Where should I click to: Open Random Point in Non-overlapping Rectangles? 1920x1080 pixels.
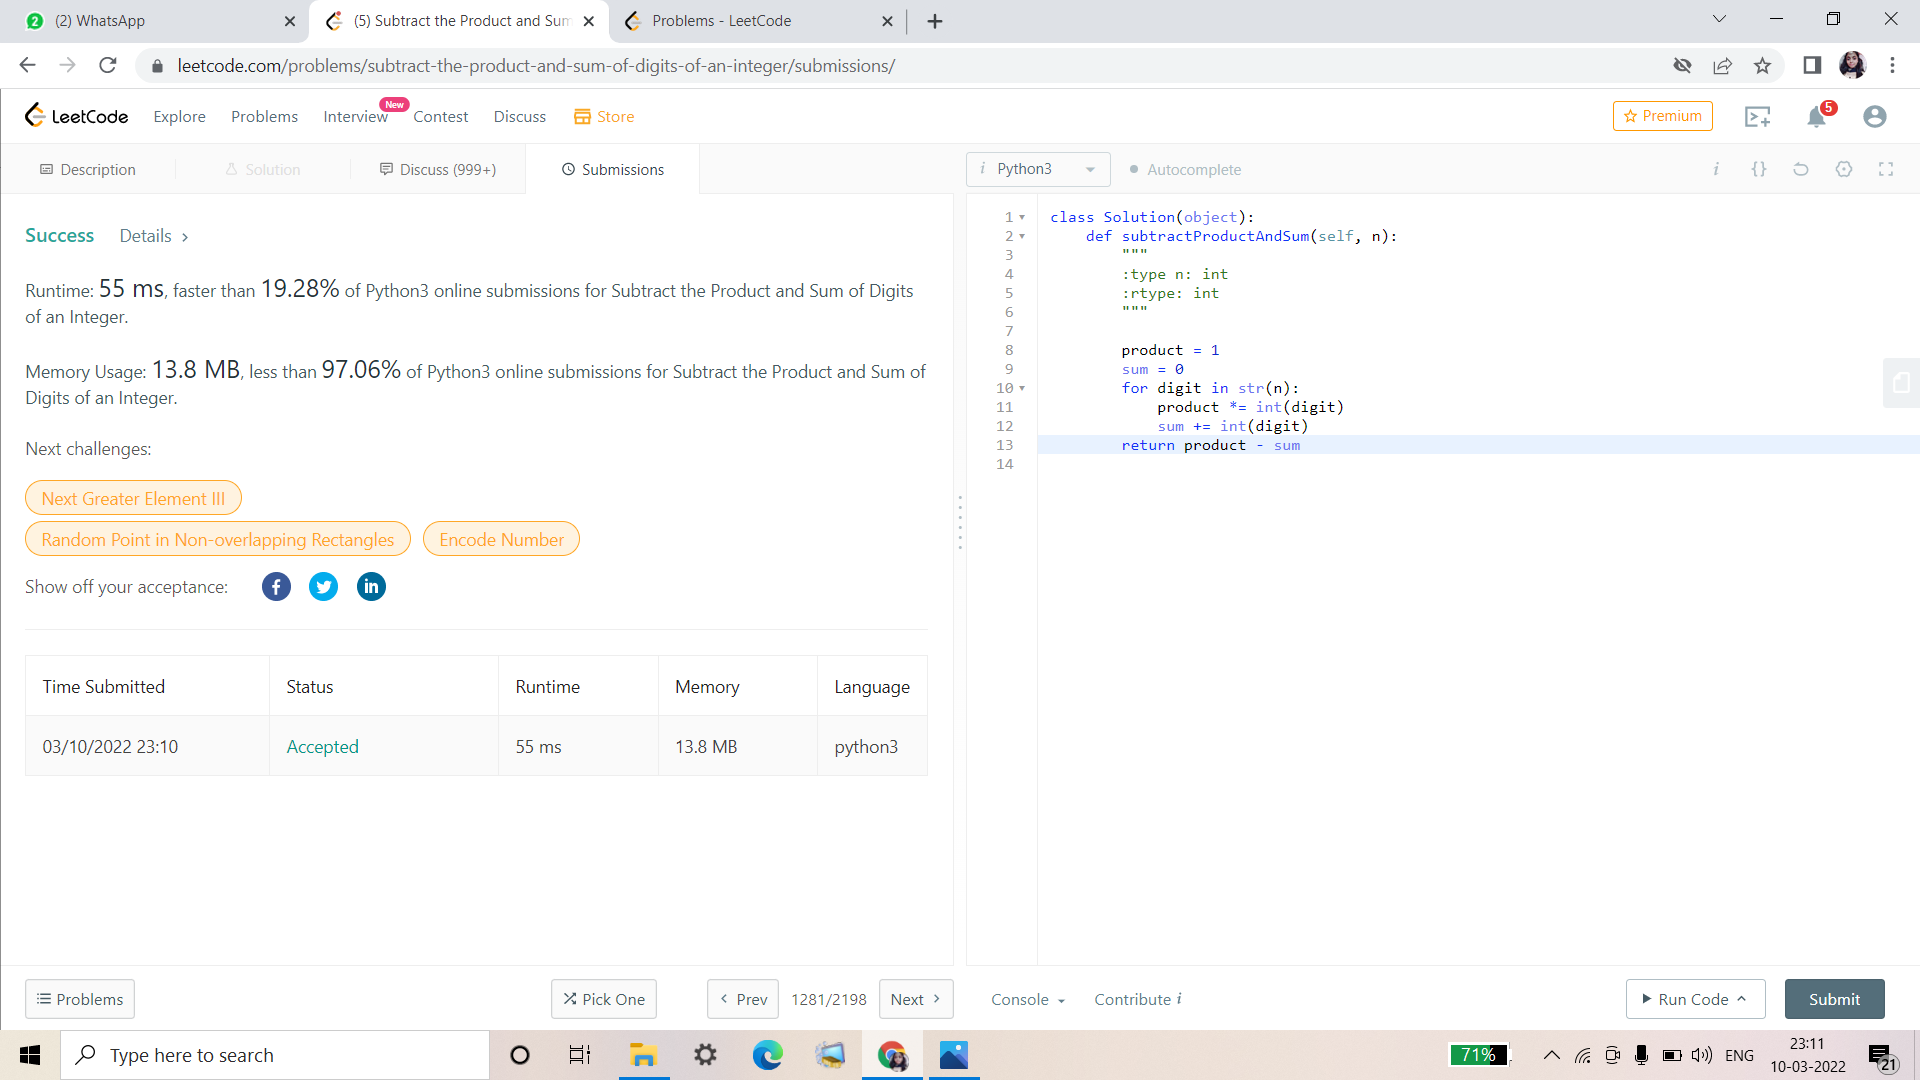[x=218, y=539]
